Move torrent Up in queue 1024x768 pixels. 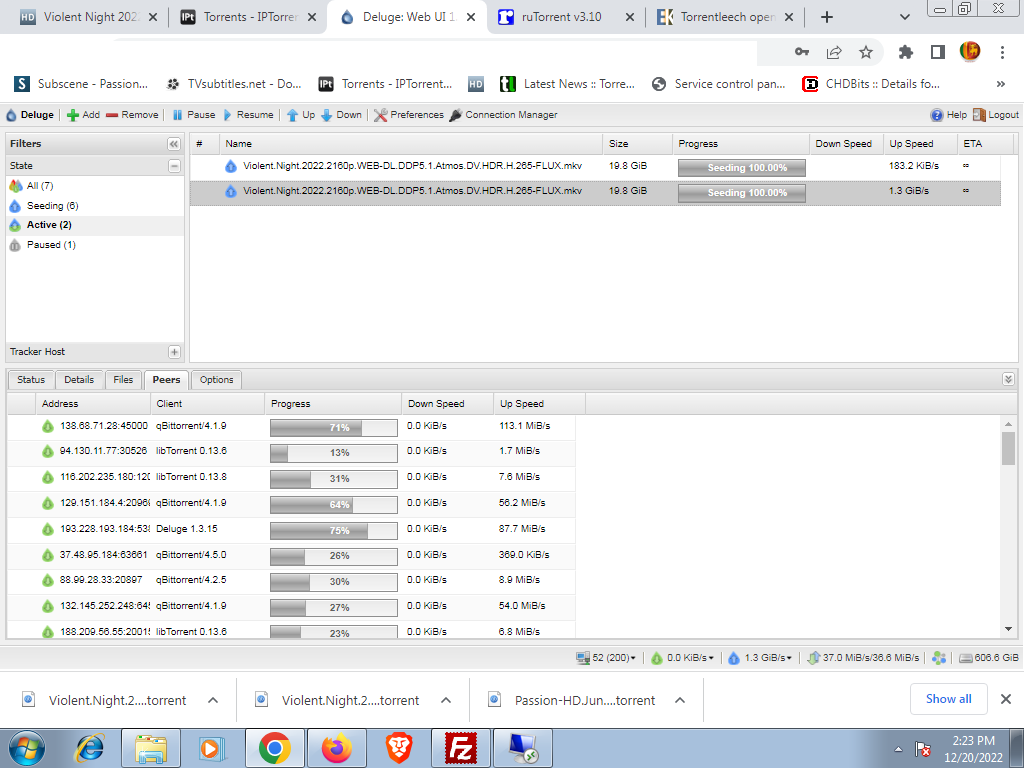pos(300,115)
